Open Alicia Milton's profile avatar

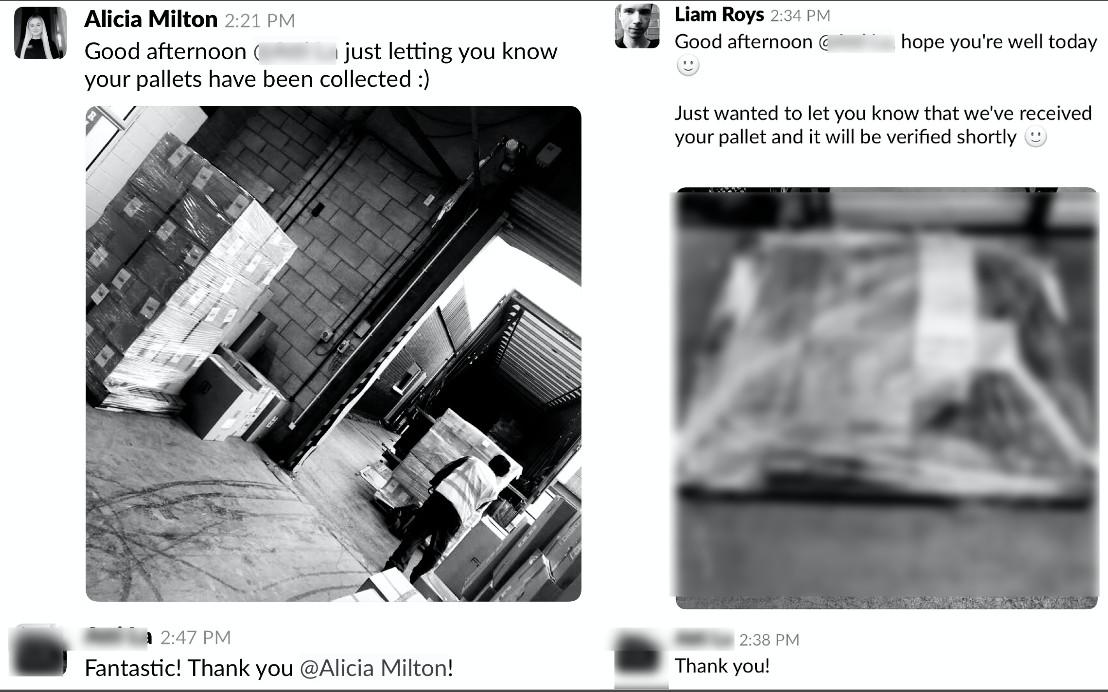(40, 33)
